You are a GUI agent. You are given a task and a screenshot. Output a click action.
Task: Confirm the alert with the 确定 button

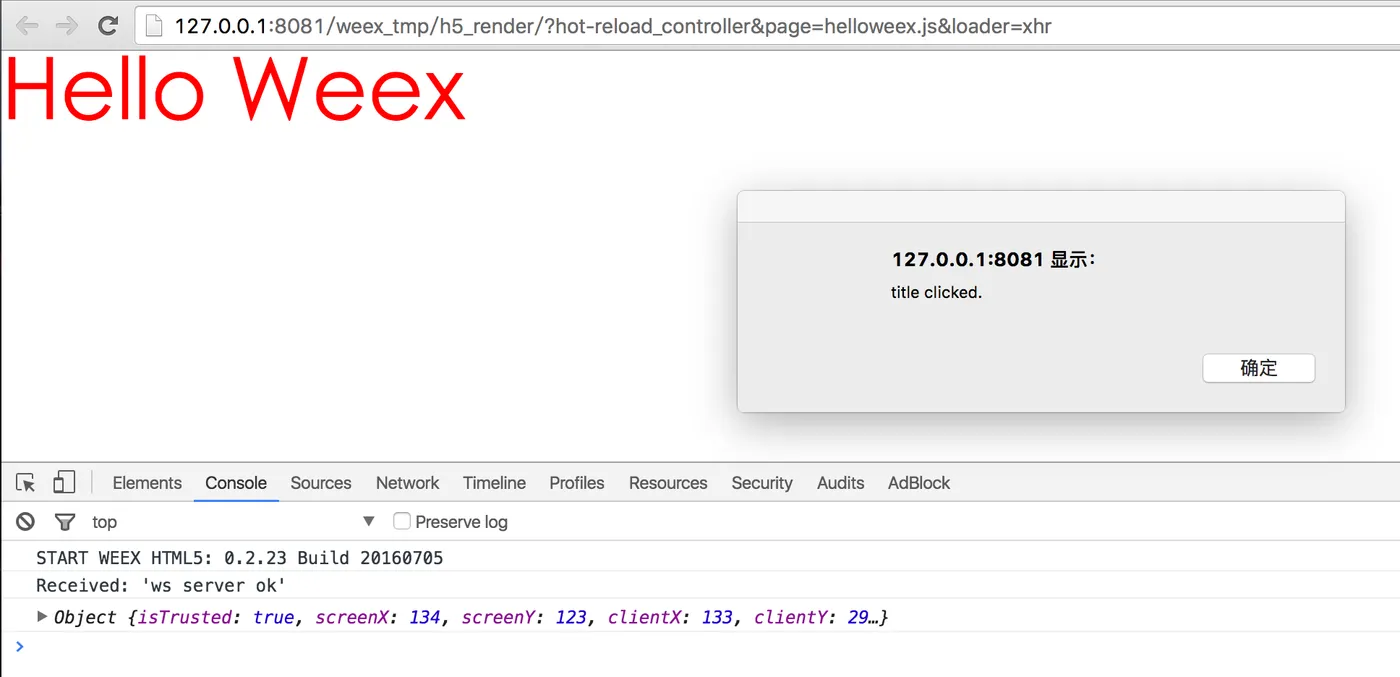[1259, 368]
